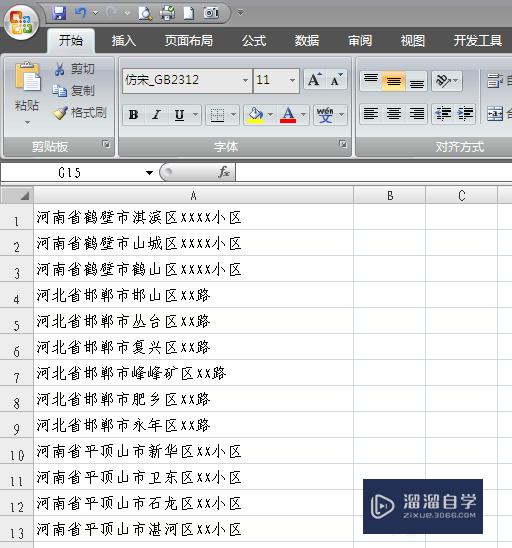
Task: Click the wrap text icon
Action: (x=495, y=81)
